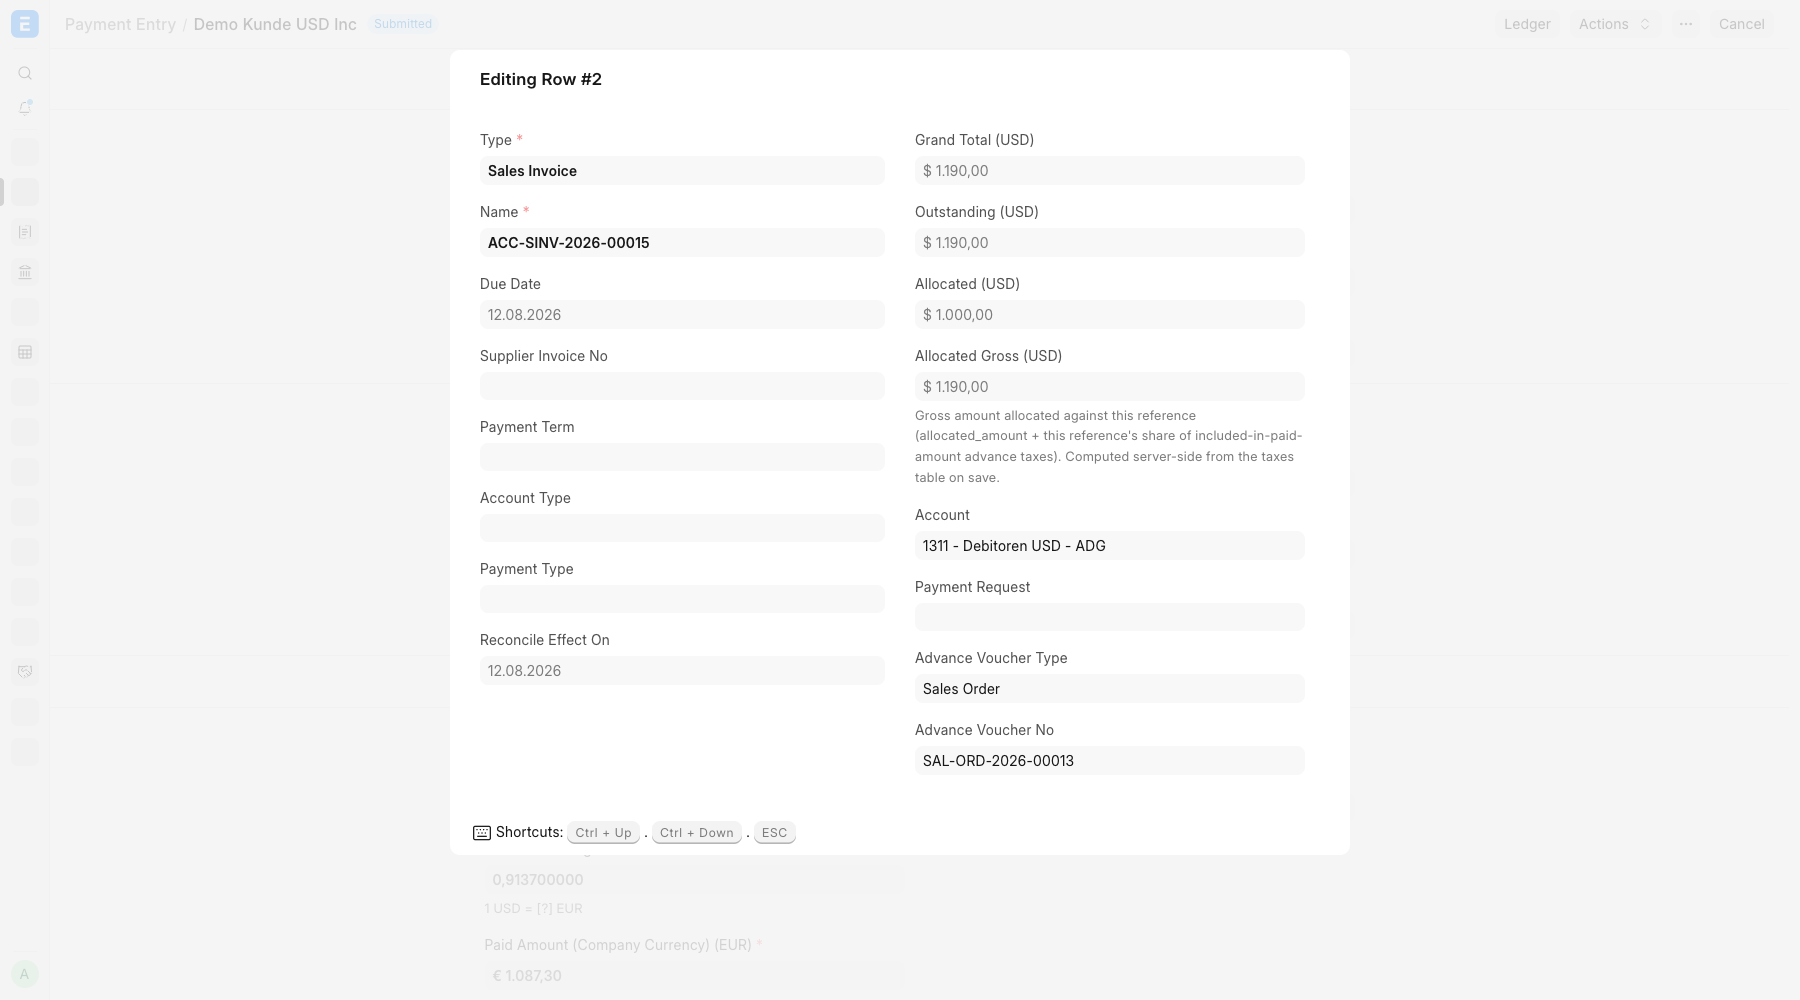Click the Ledger button

coord(1527,24)
